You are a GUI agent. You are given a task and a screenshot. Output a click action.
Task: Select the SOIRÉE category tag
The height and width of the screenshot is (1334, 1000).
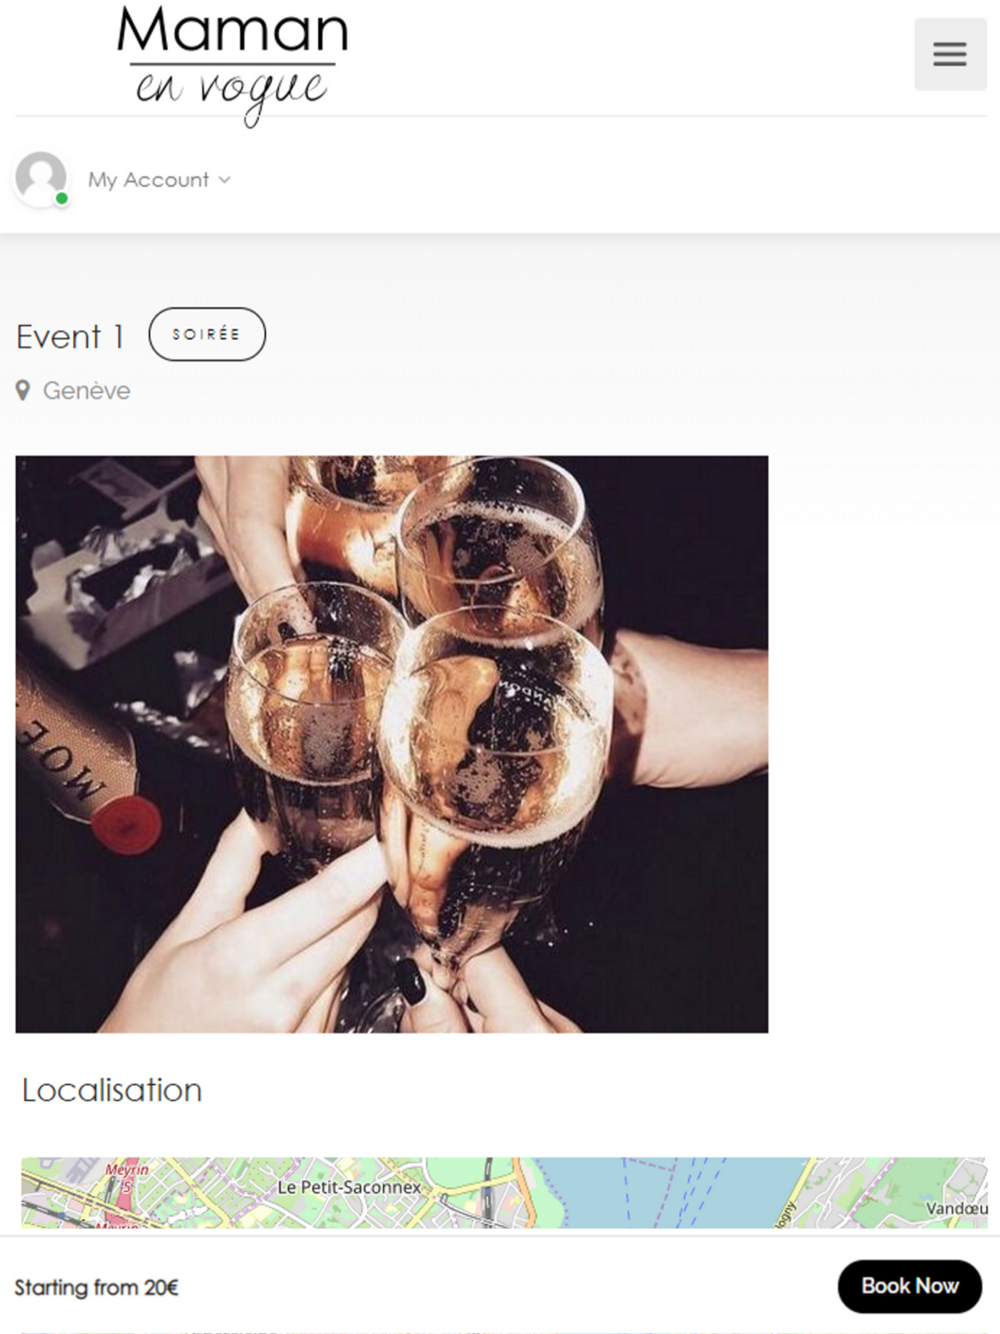(x=207, y=334)
